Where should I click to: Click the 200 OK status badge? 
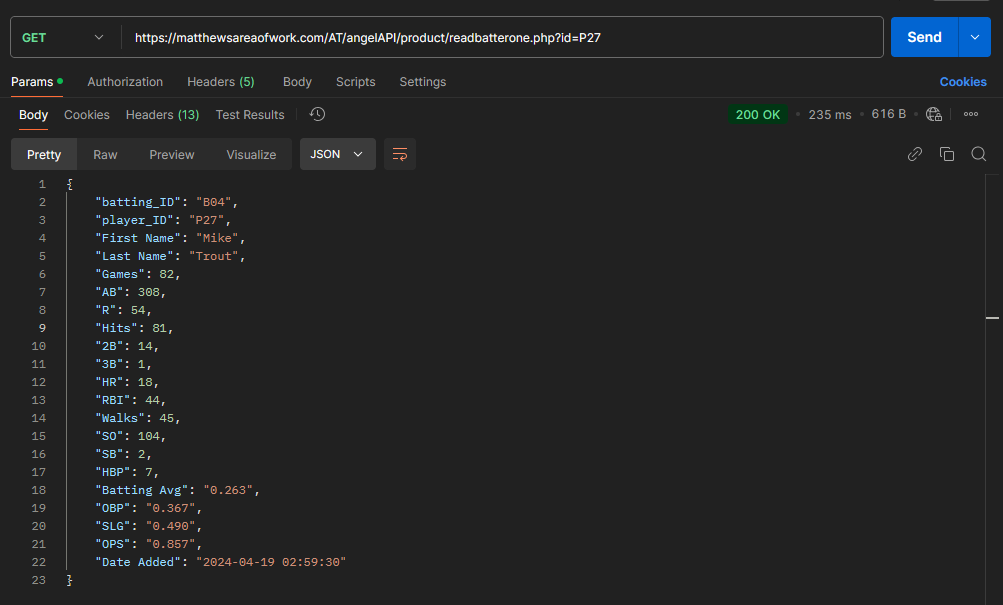(758, 114)
